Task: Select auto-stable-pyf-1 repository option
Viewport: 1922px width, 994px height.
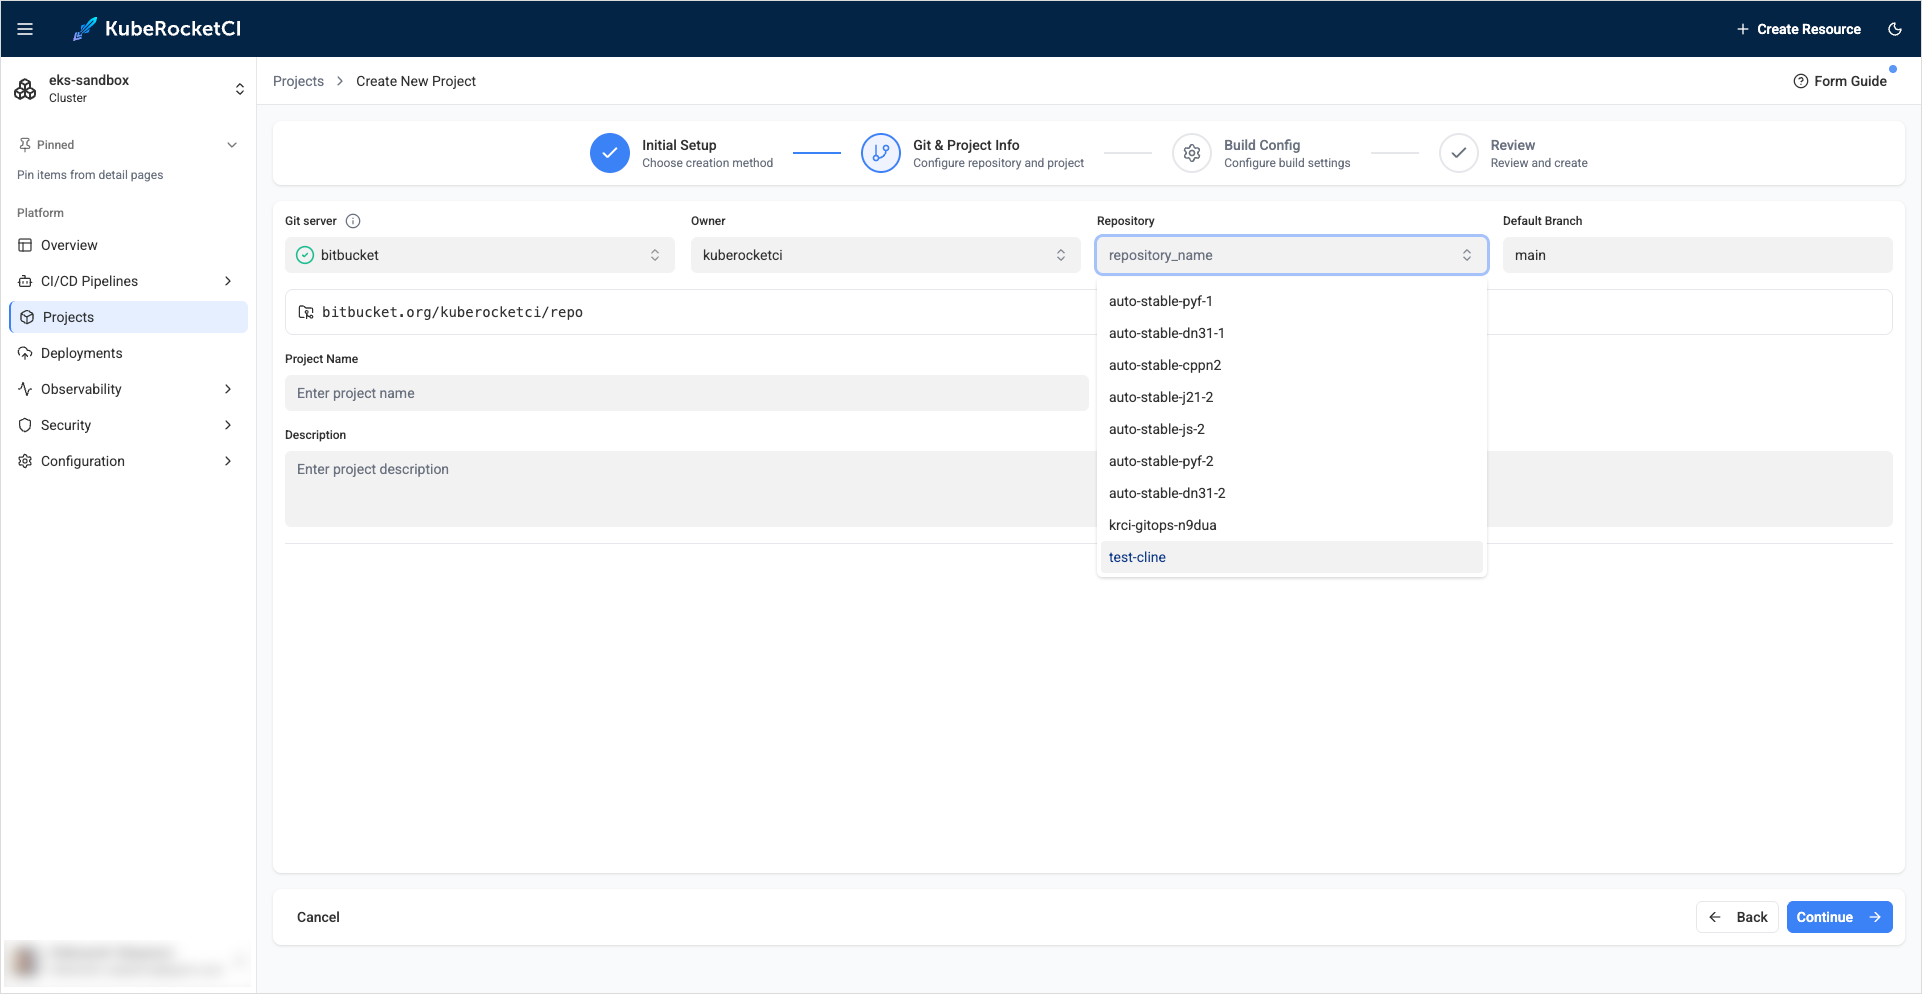Action: 1292,301
